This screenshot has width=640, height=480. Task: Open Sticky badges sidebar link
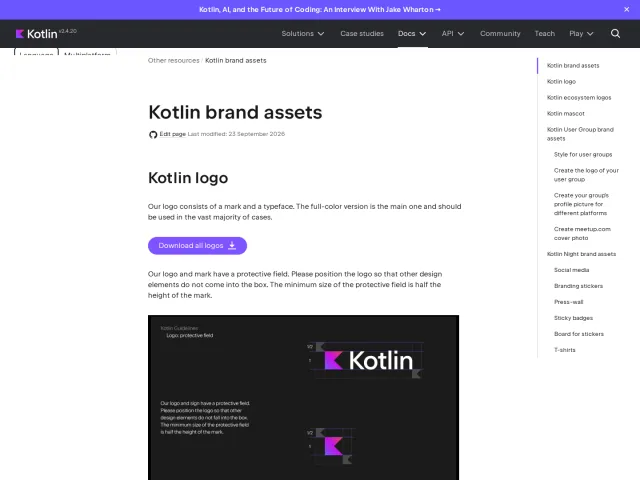pyautogui.click(x=573, y=318)
